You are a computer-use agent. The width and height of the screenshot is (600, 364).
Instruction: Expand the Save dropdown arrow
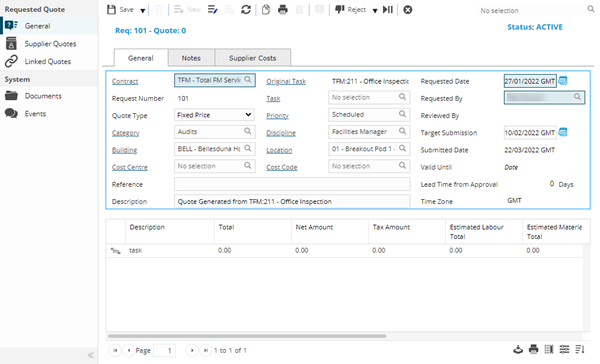[x=142, y=10]
